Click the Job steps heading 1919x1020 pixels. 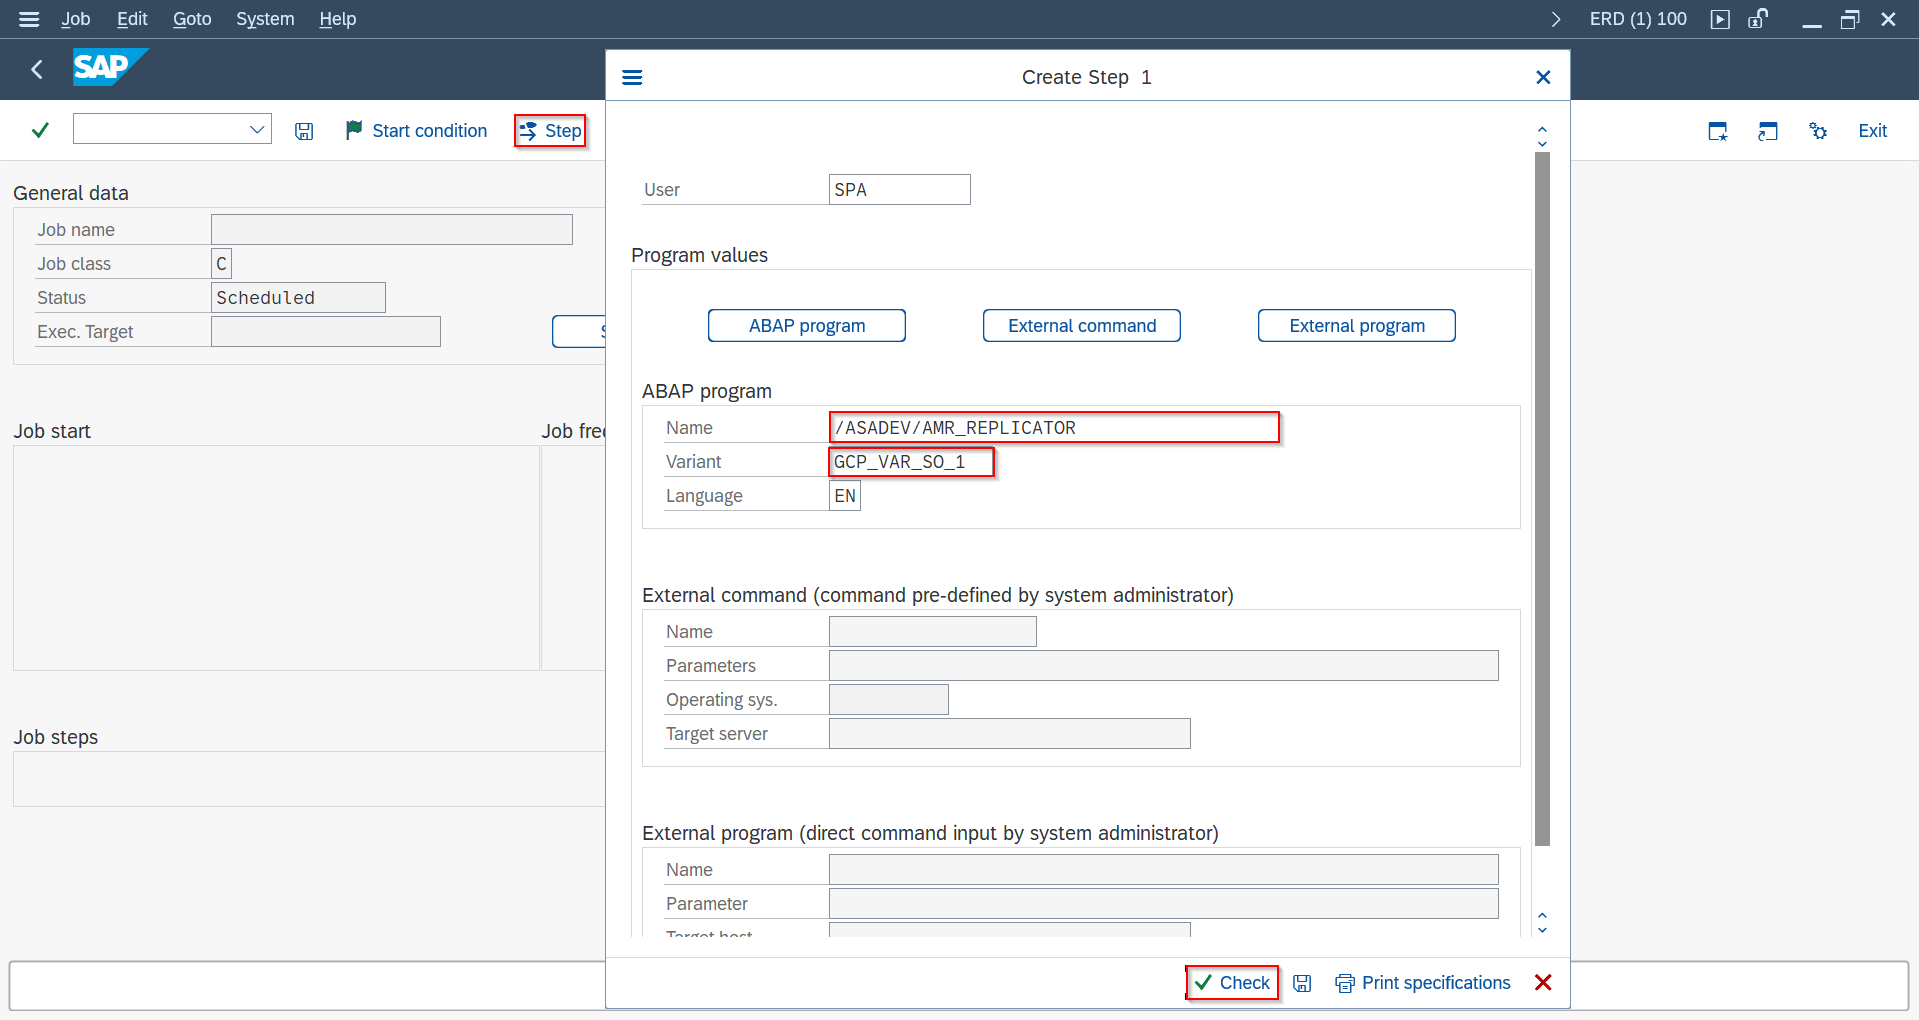(56, 737)
